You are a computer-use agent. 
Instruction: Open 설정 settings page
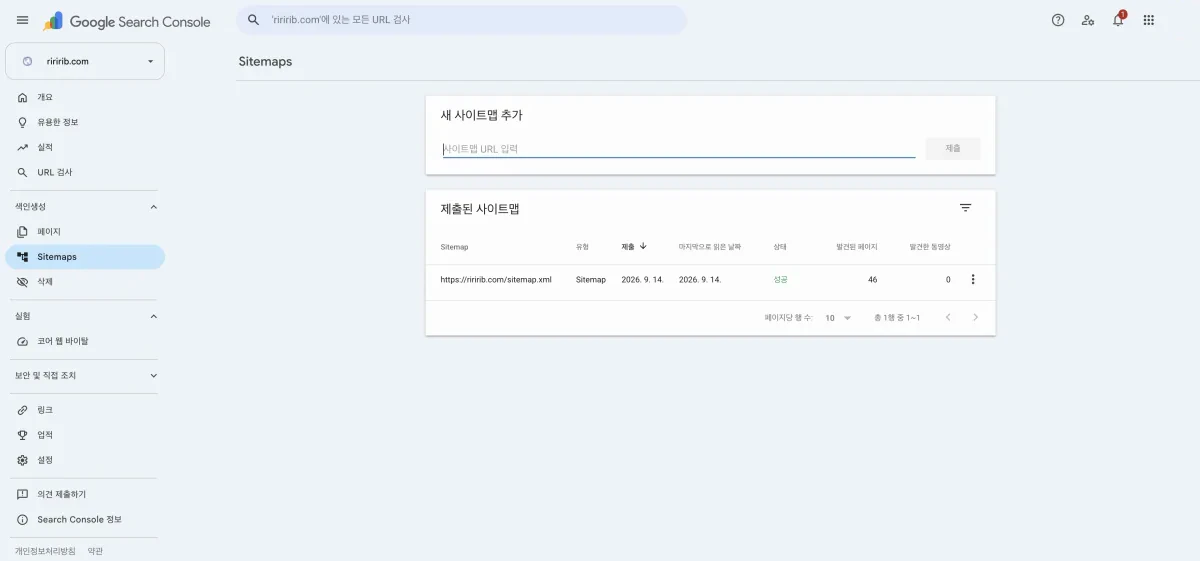(x=85, y=460)
